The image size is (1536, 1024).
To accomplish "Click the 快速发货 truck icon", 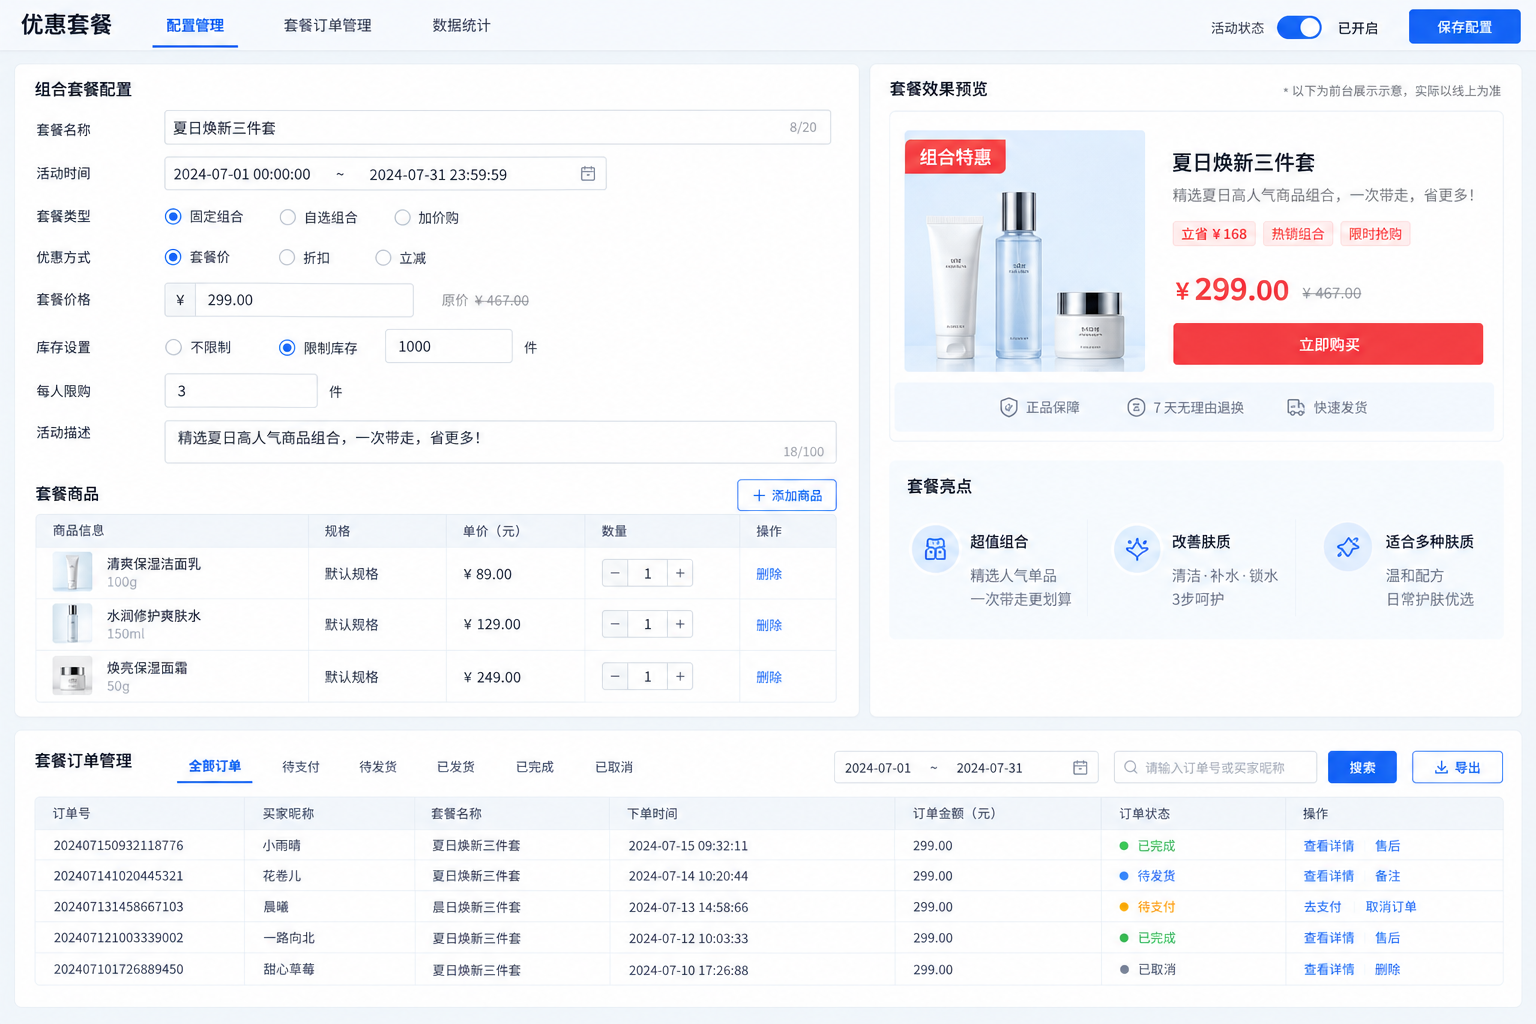I will tap(1296, 407).
